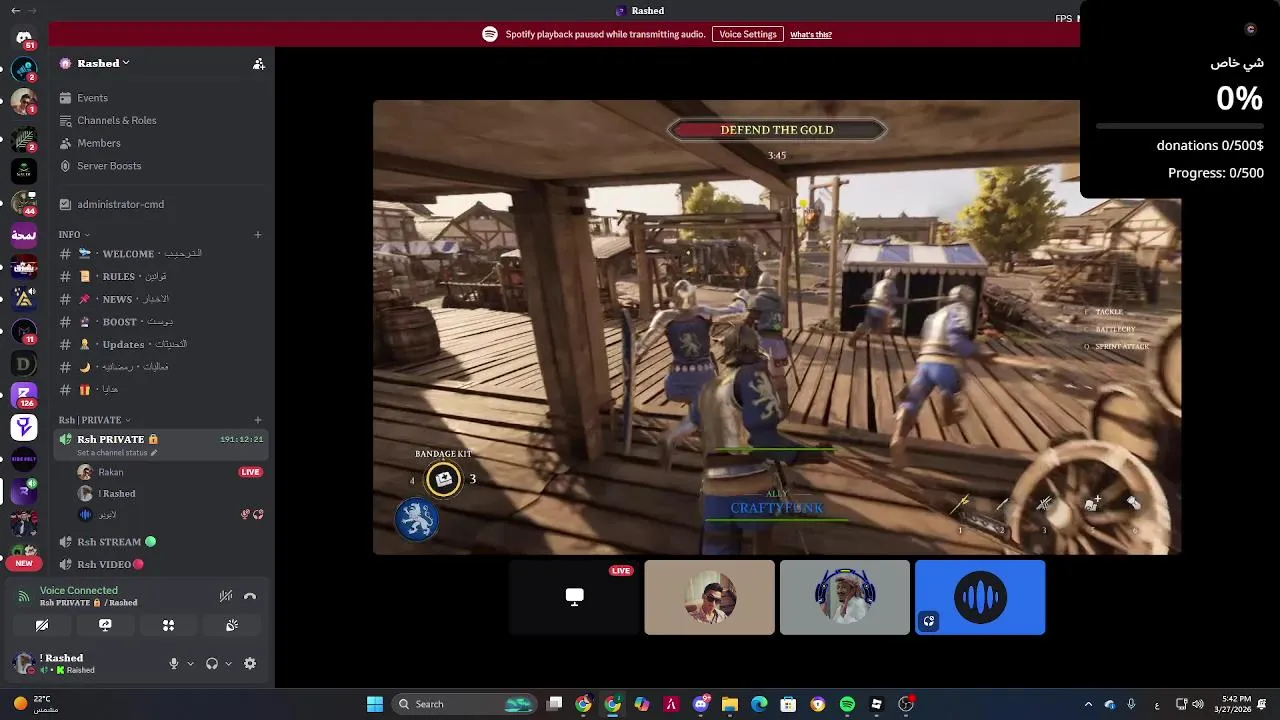Viewport: 1280px width, 720px height.
Task: Join the Rsh VIDEO voice channel
Action: pos(162,564)
